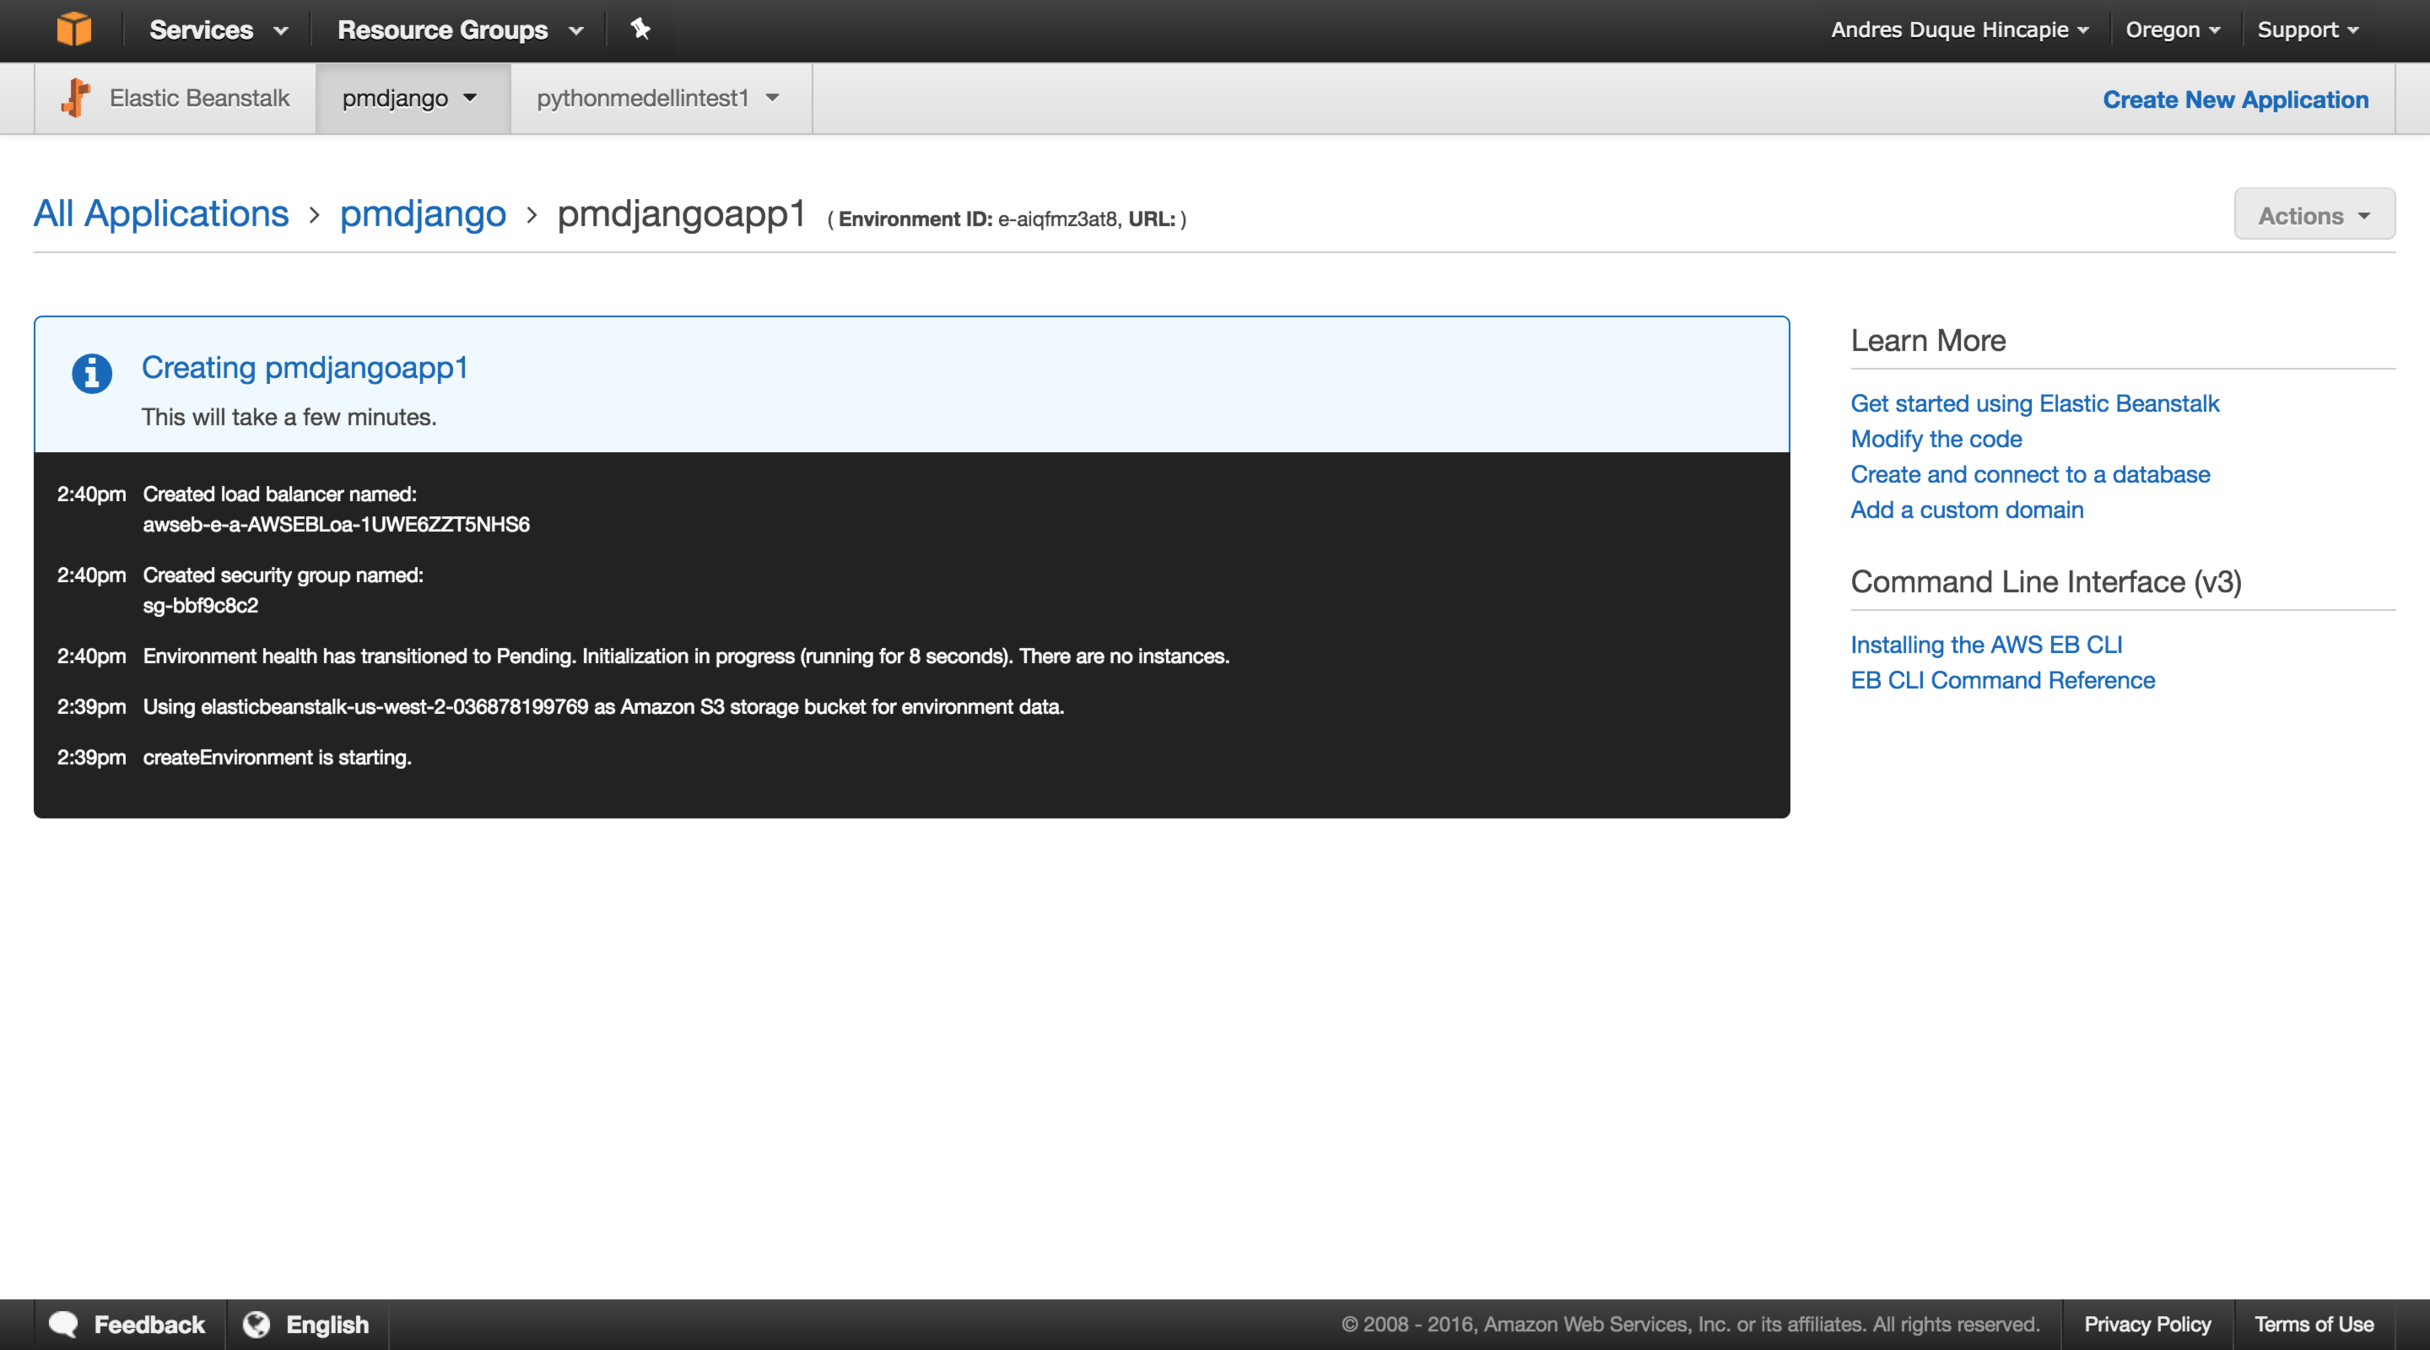Click the AWS cube logo icon
The image size is (2430, 1350).
point(74,29)
